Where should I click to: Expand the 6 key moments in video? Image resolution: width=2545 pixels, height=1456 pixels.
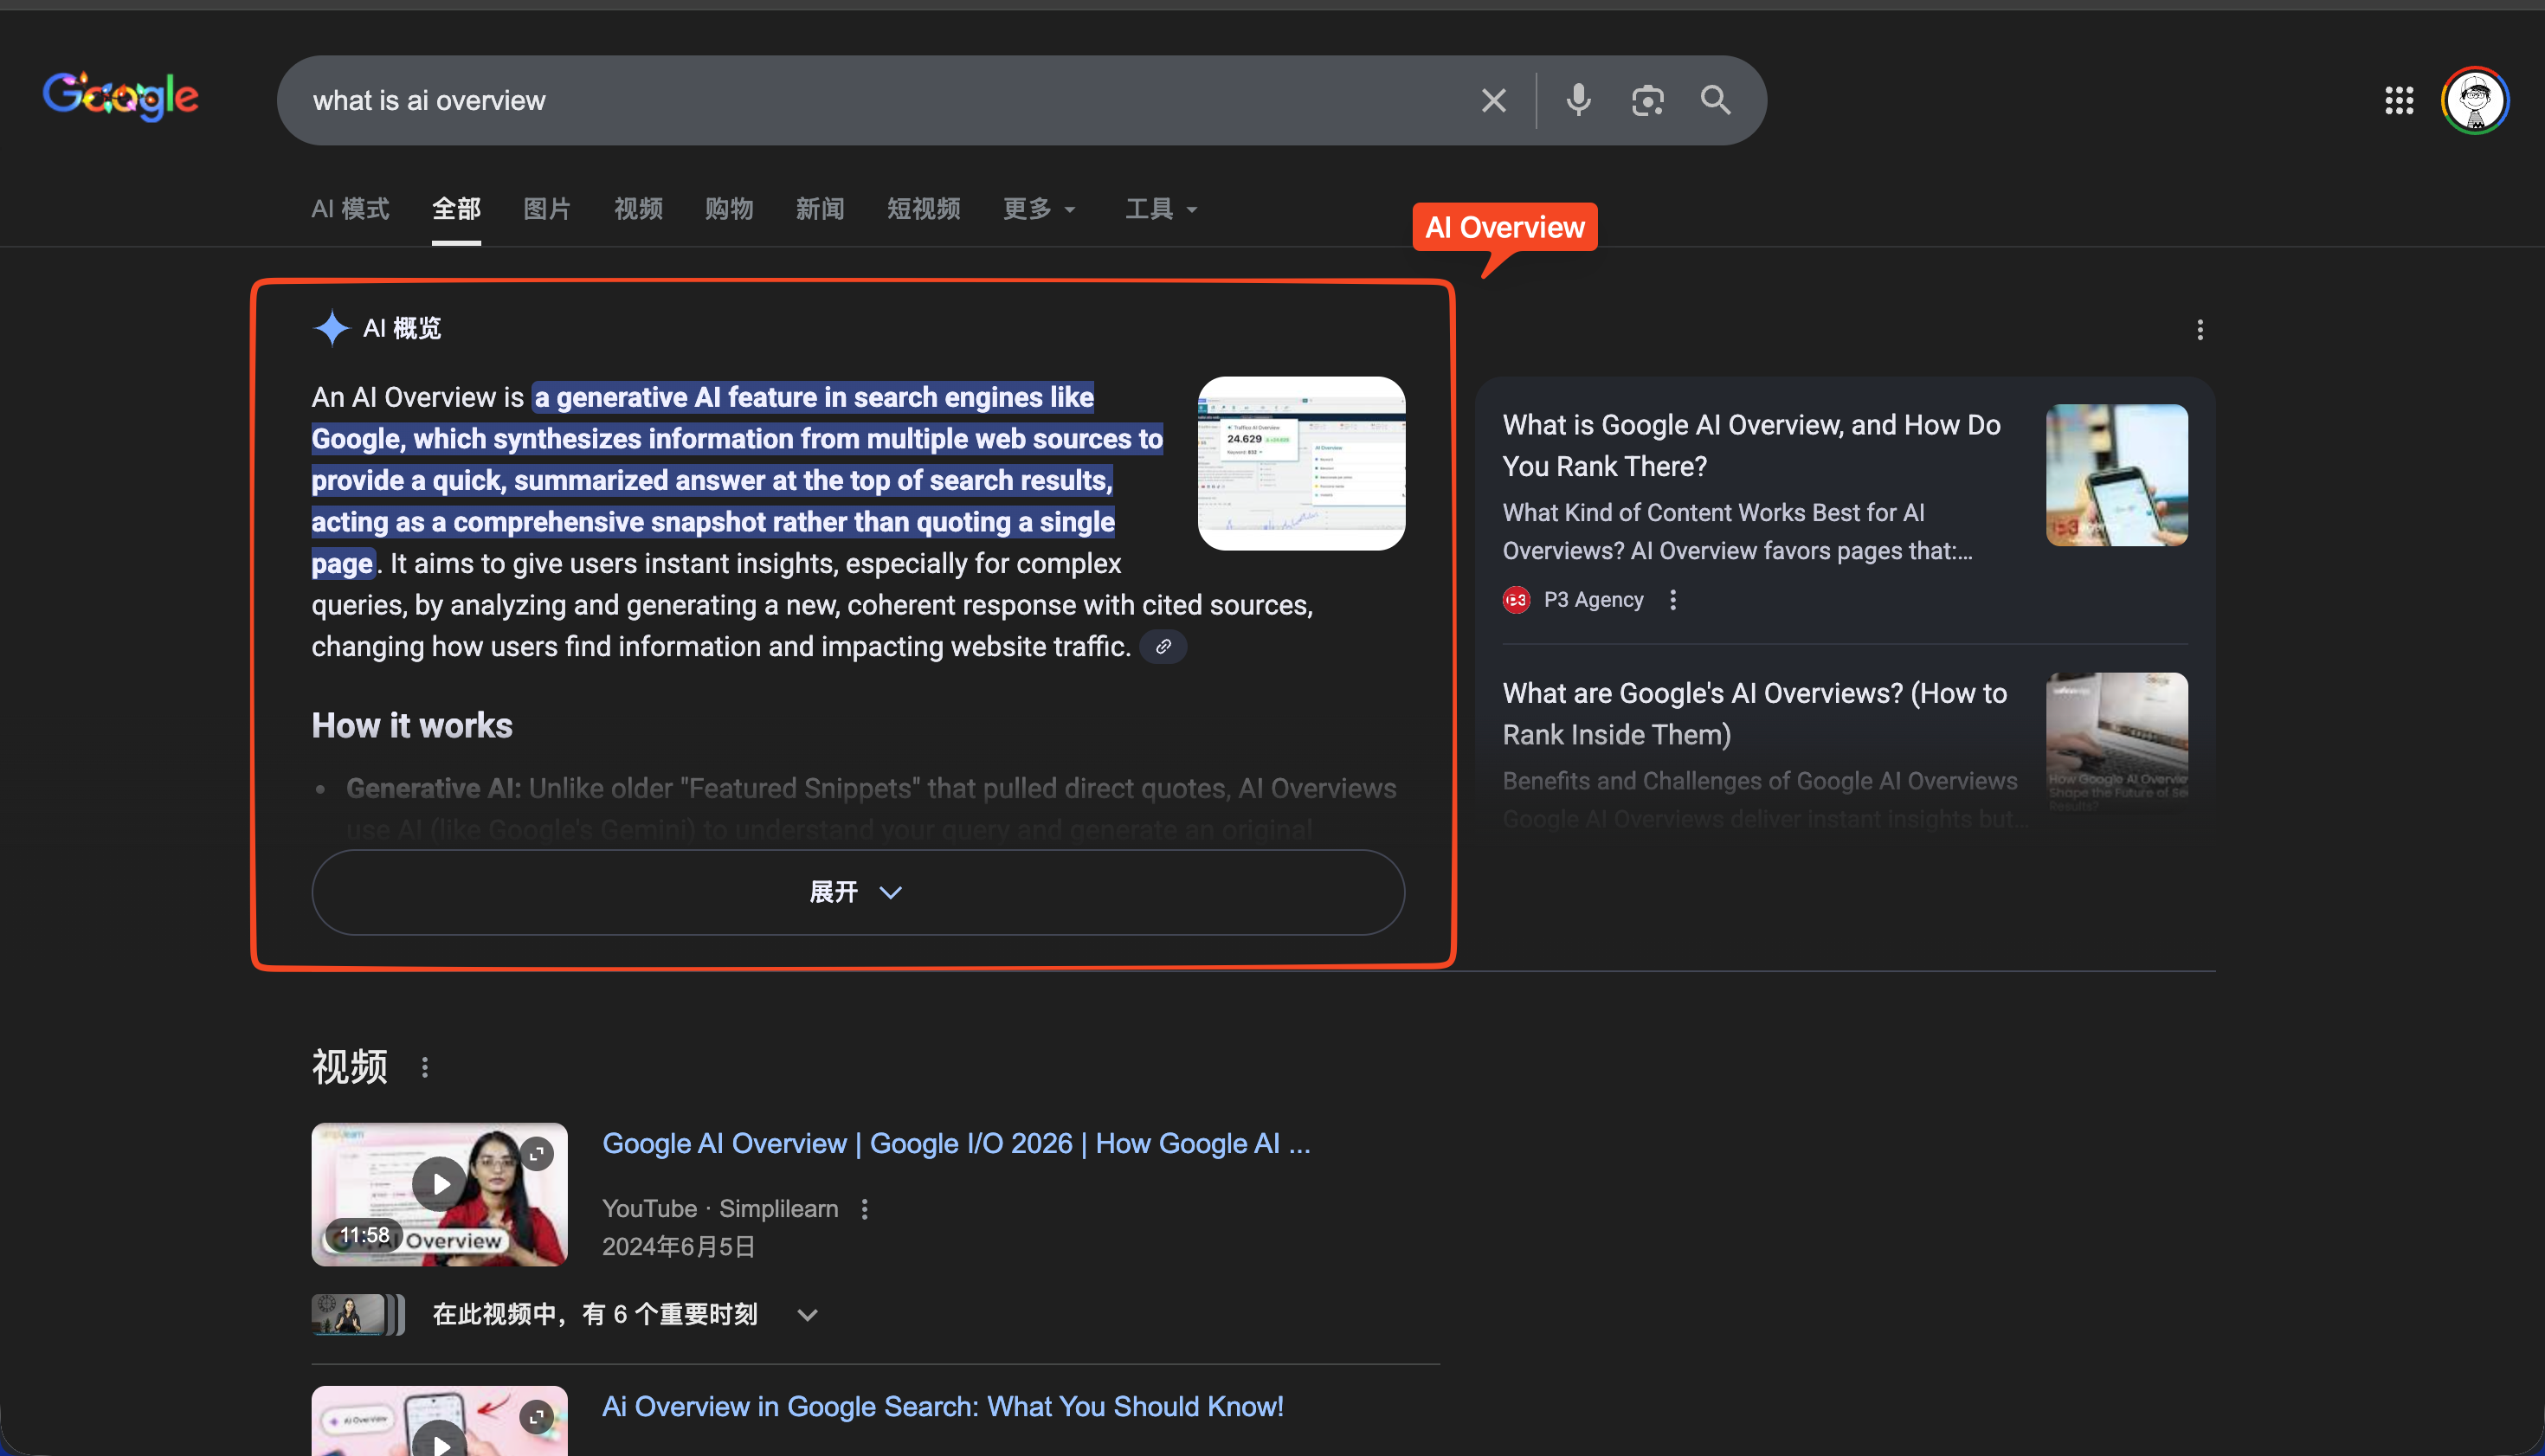807,1315
